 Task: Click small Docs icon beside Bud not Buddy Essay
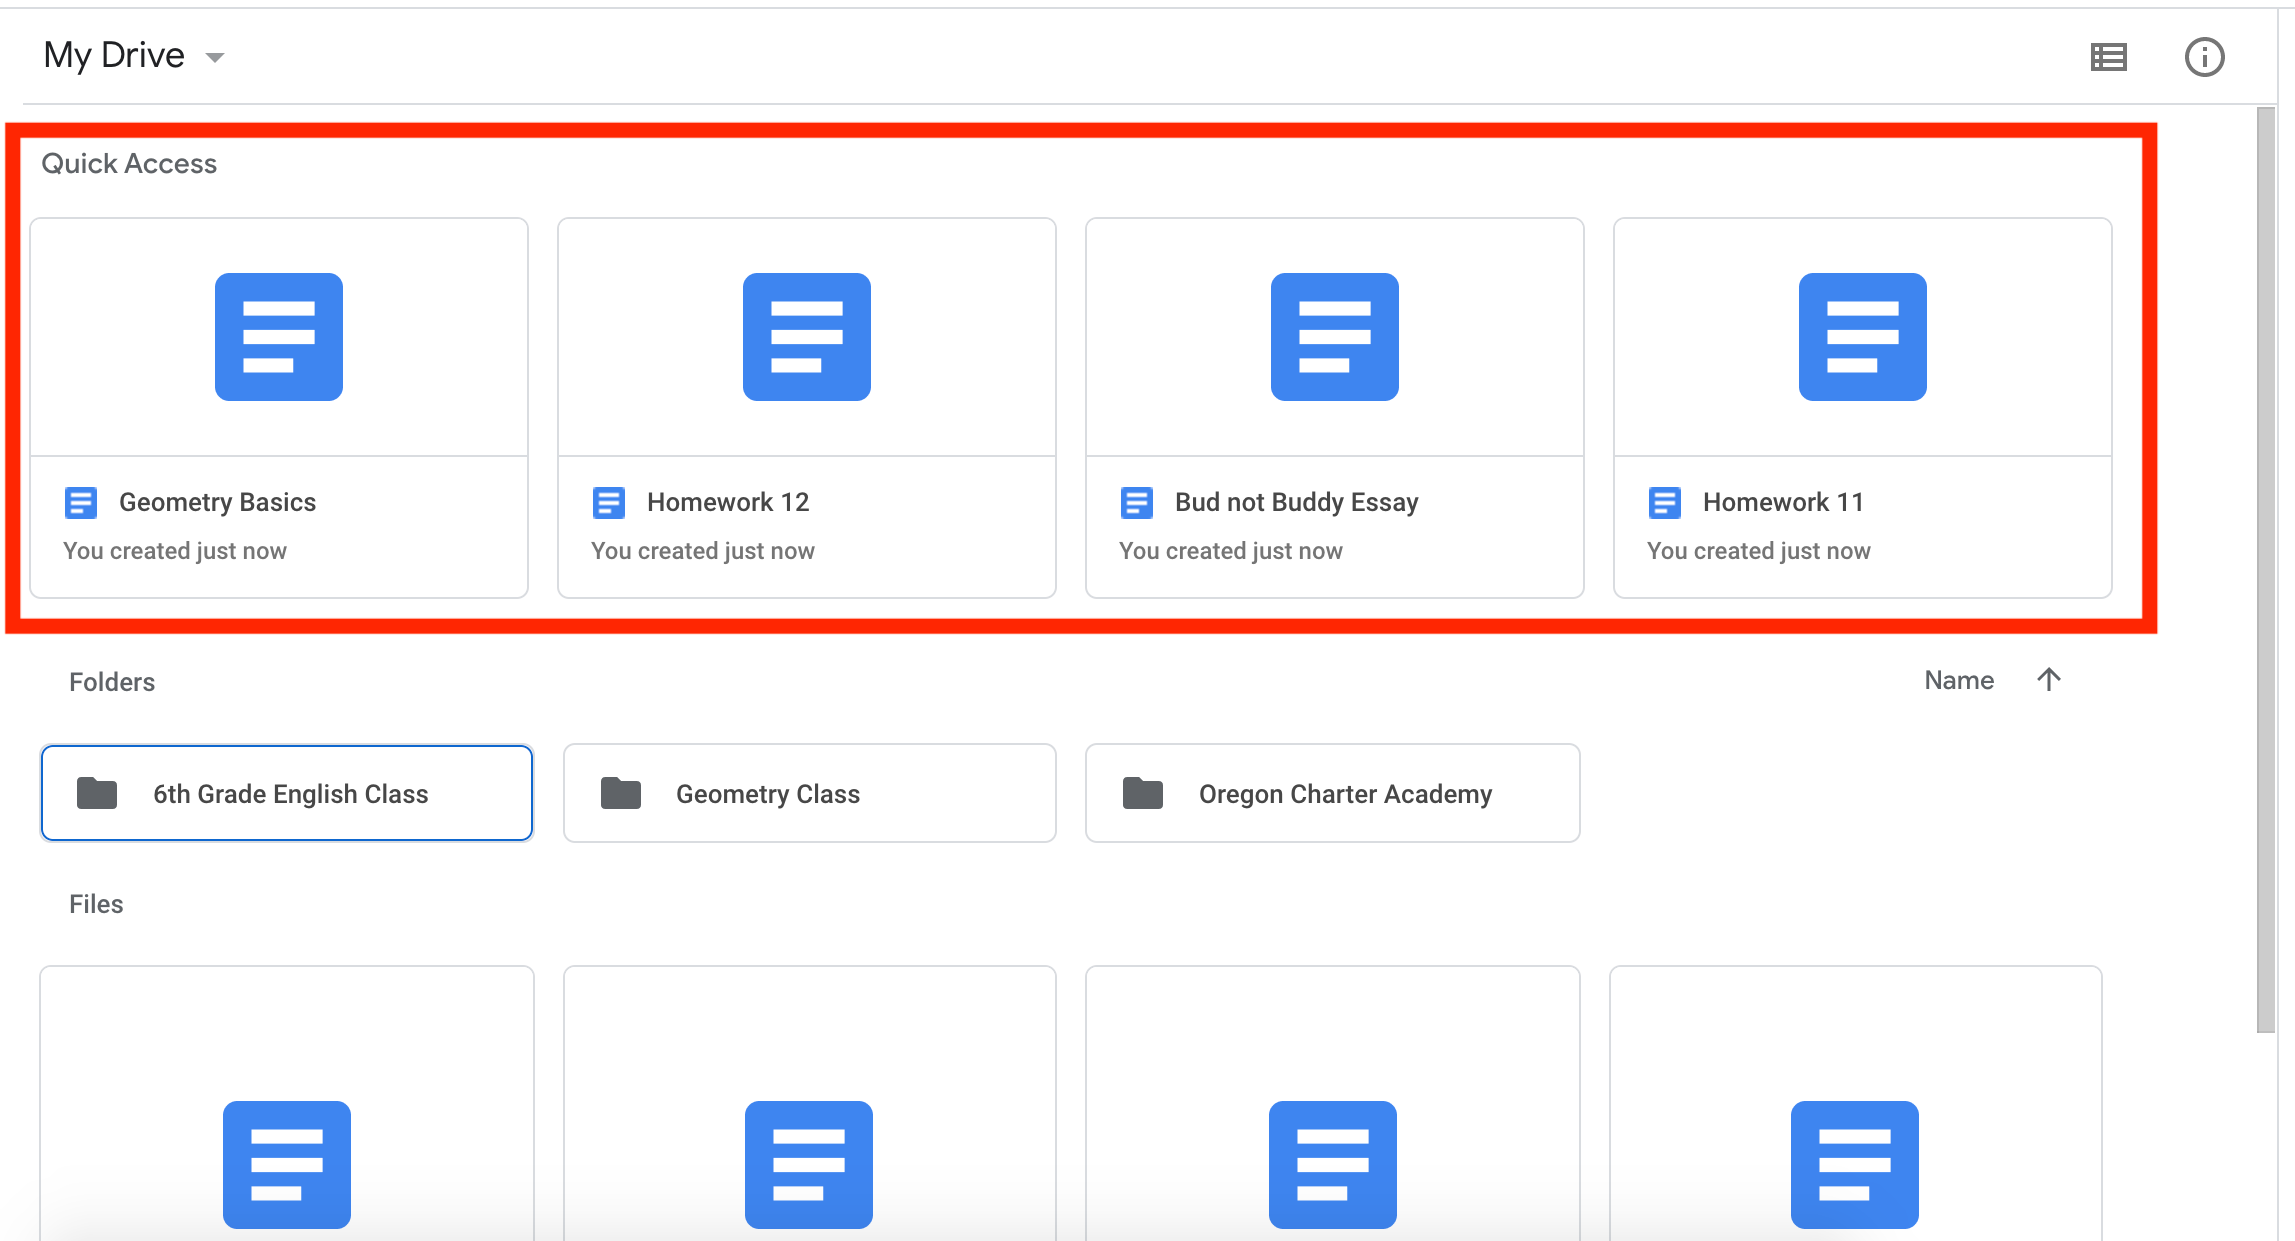tap(1137, 502)
